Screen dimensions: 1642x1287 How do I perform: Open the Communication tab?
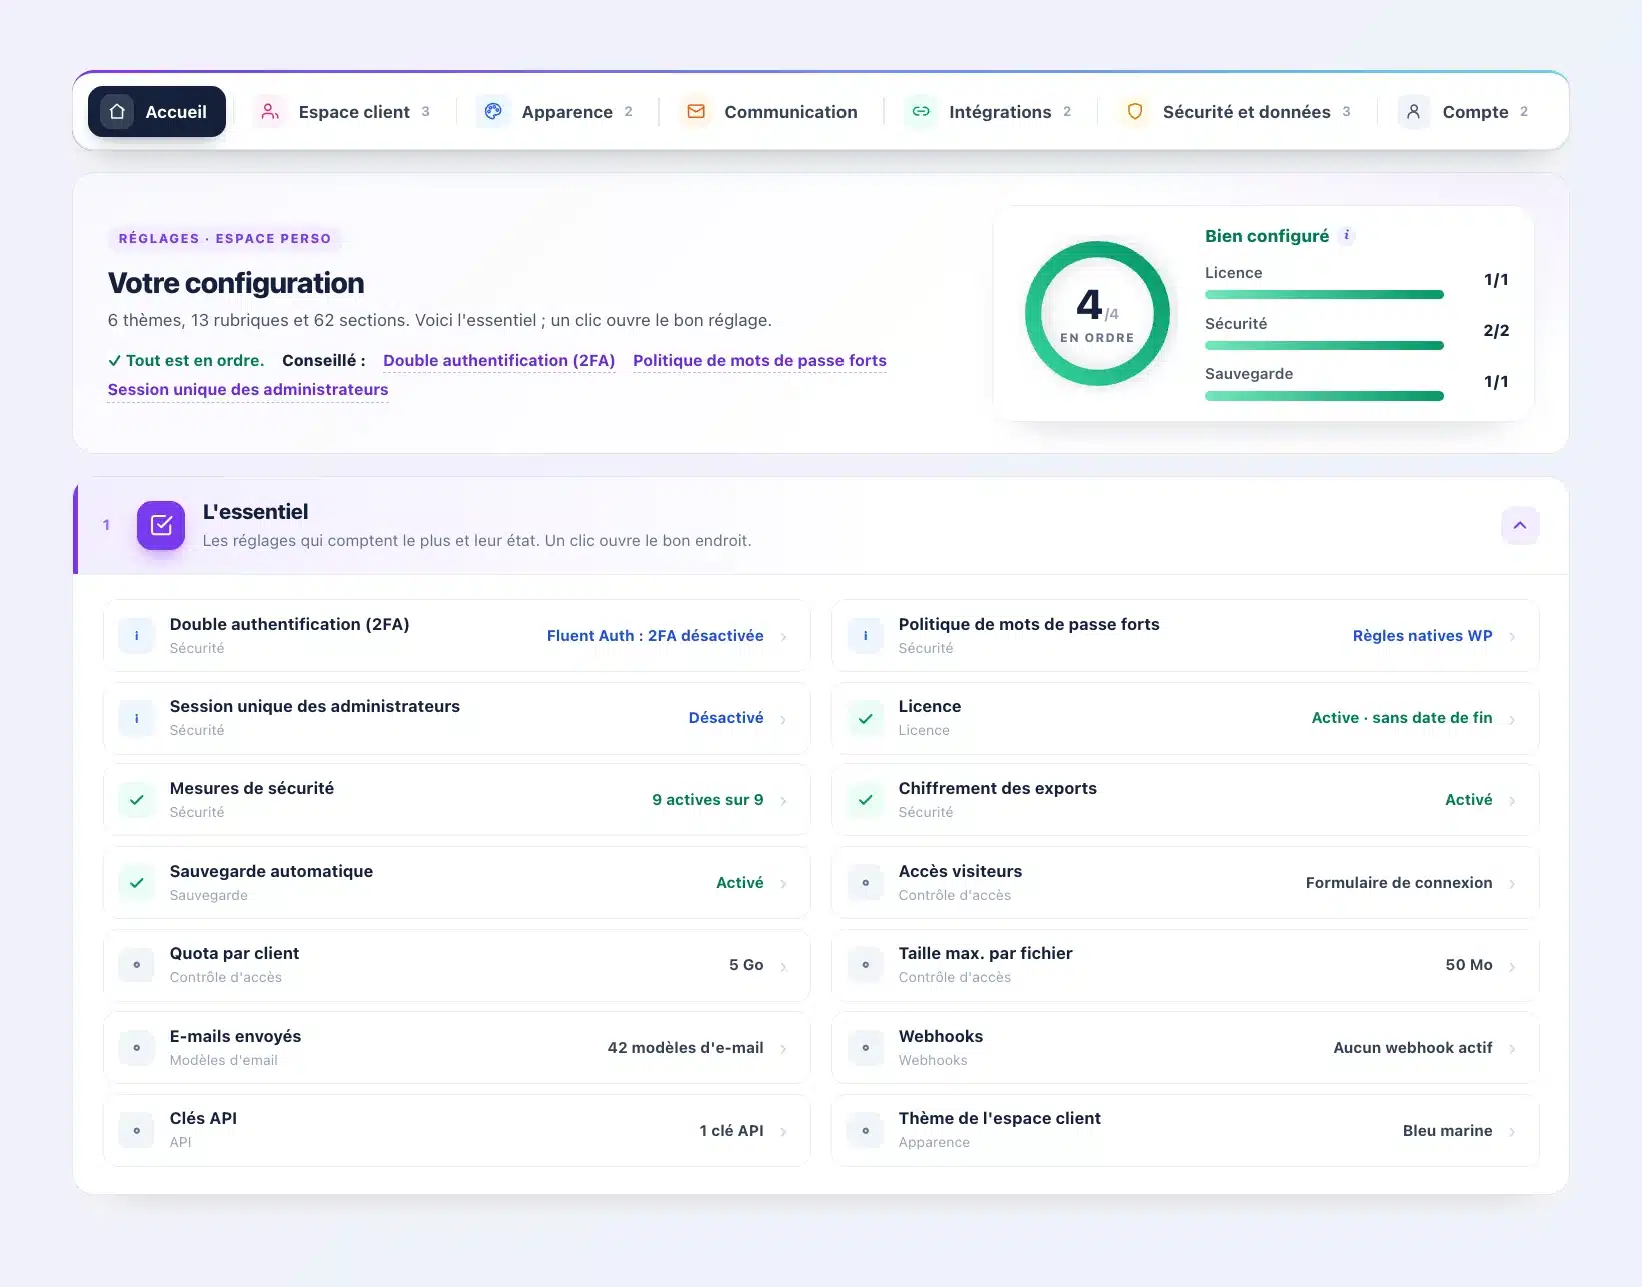[x=770, y=112]
